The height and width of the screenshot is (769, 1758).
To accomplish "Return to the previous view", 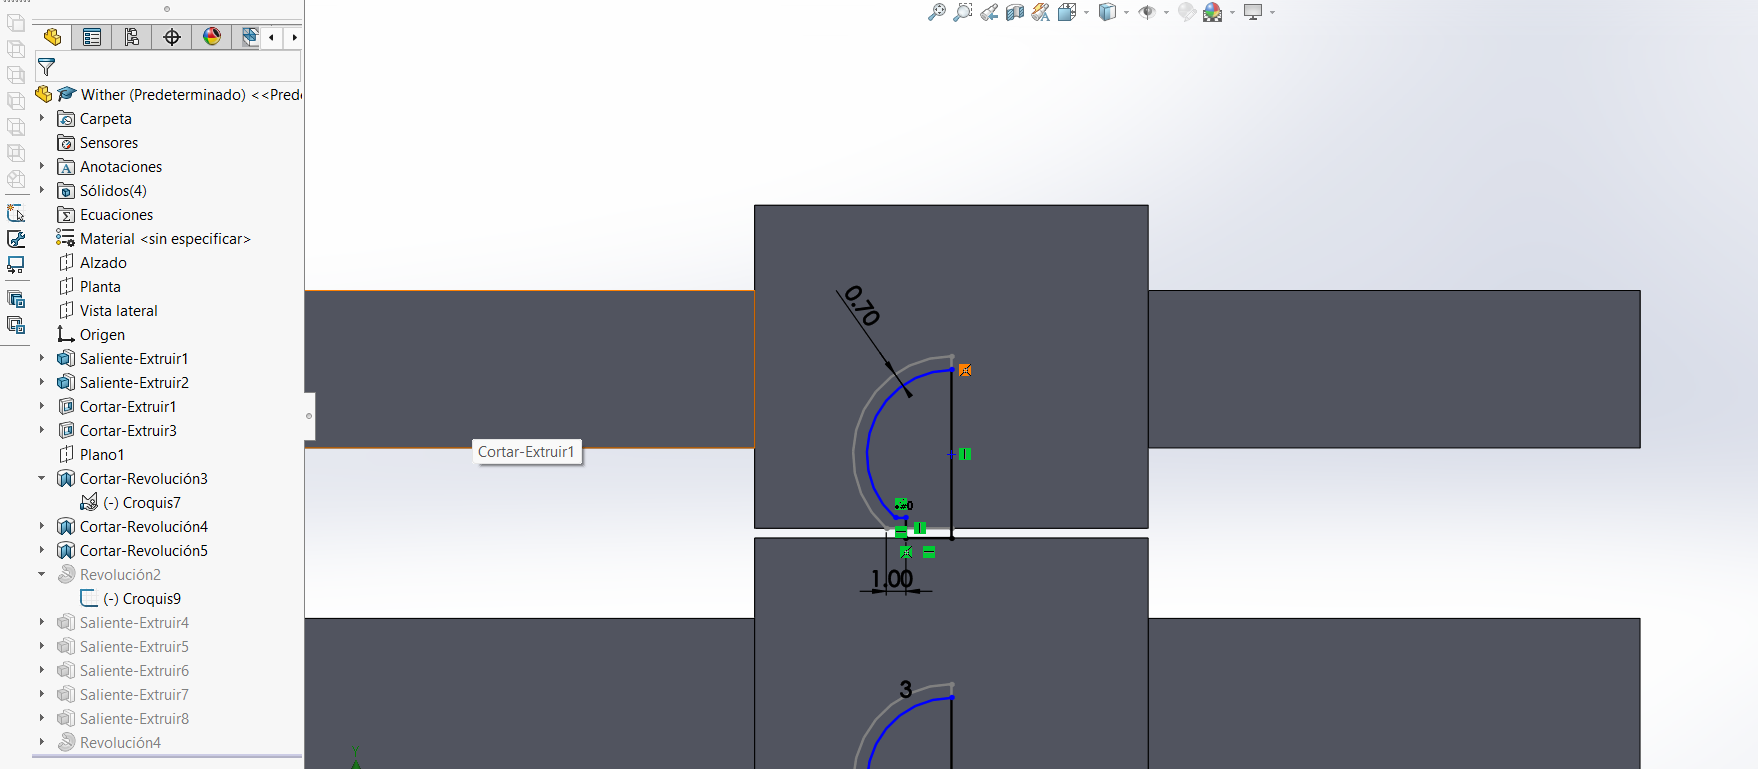I will point(989,12).
